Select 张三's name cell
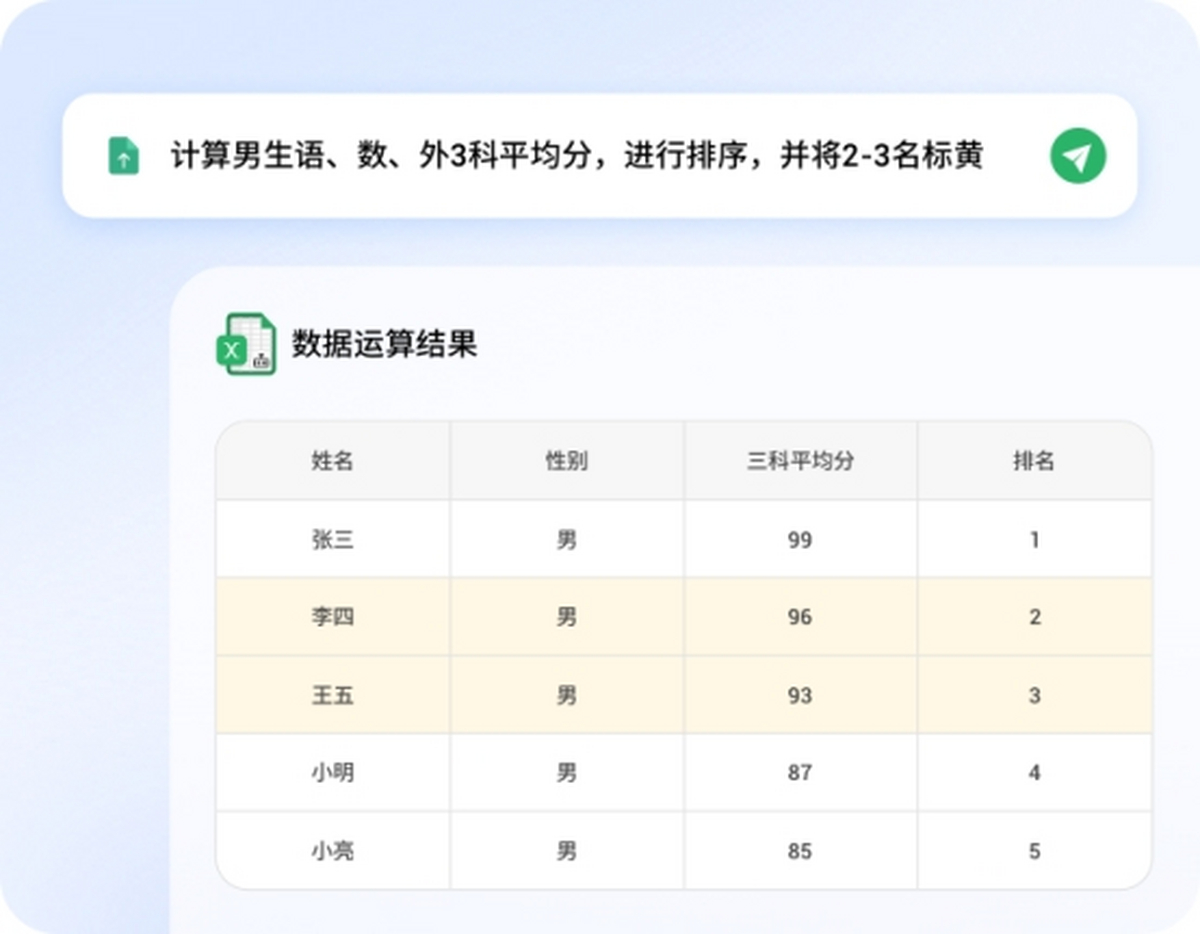The height and width of the screenshot is (934, 1200). [x=332, y=539]
